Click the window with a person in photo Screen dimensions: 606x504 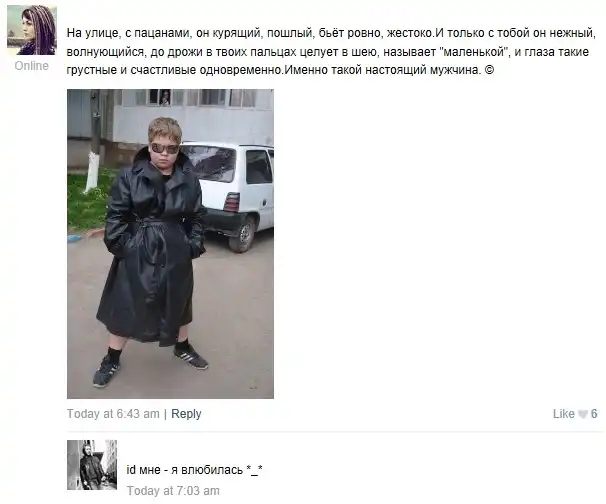coord(165,97)
